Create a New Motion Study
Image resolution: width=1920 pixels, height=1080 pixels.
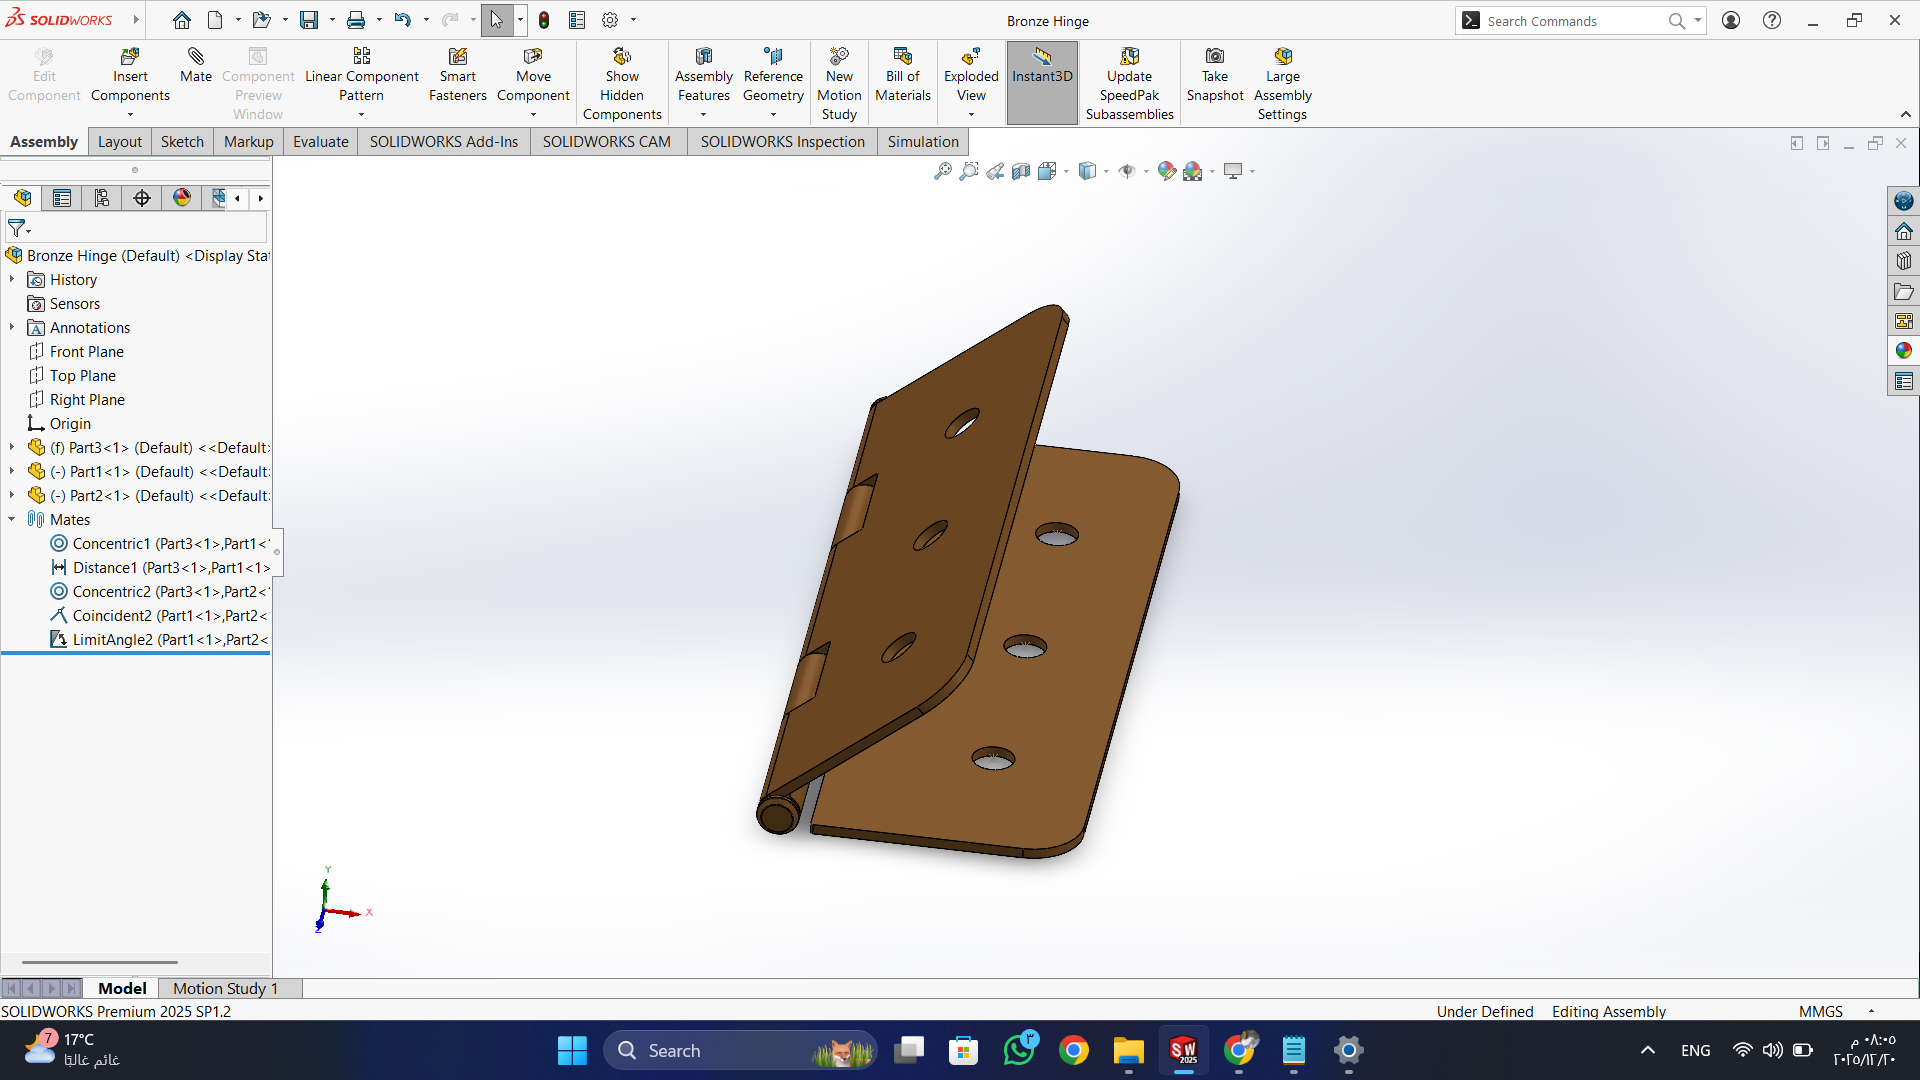coord(839,84)
